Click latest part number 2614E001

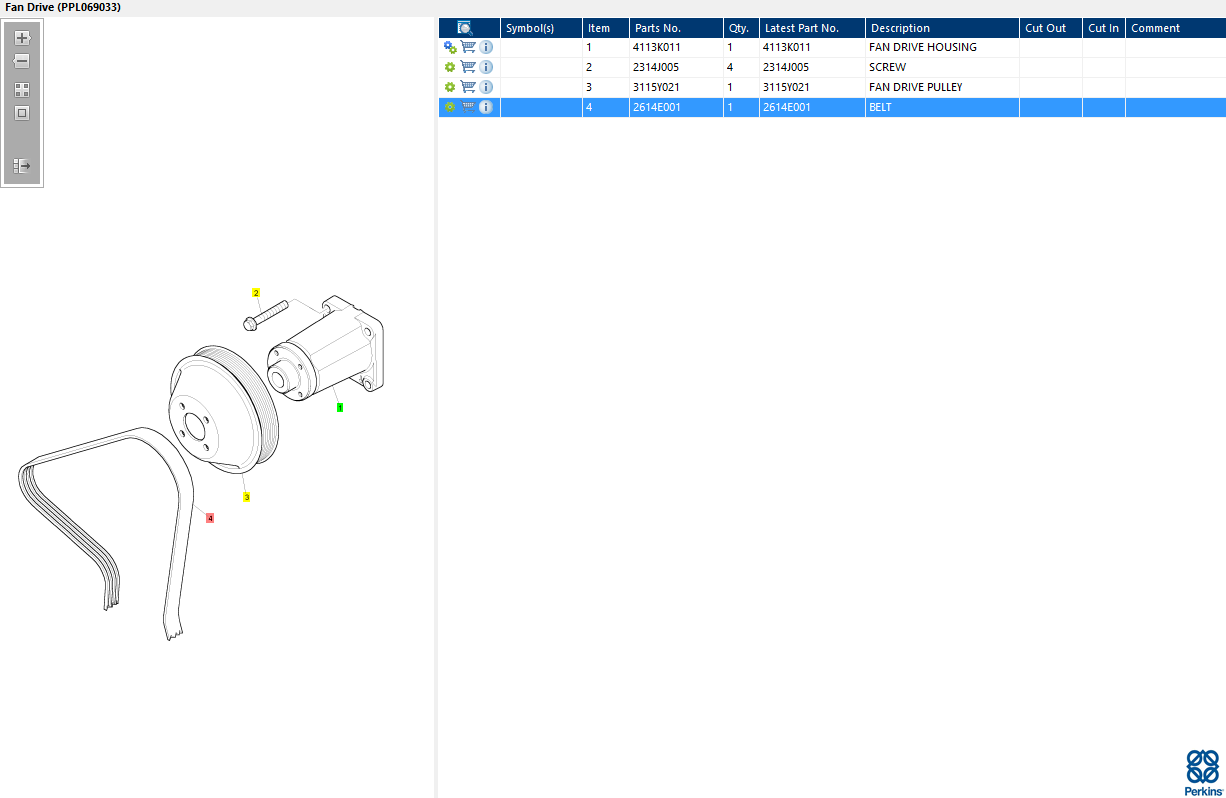tap(787, 107)
